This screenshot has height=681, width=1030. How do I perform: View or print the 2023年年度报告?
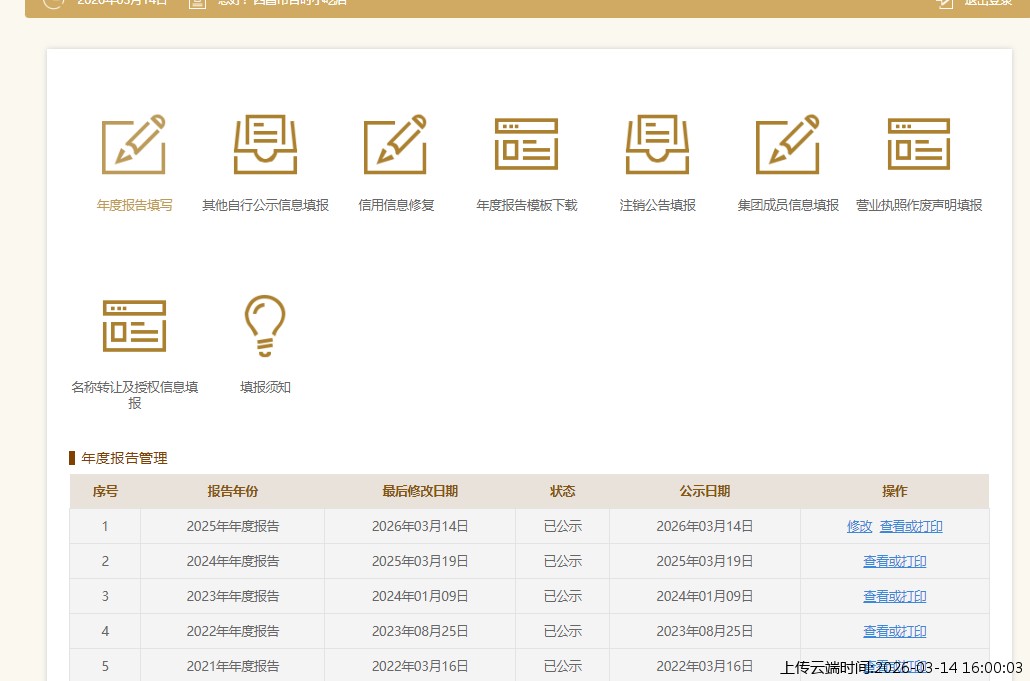tap(895, 597)
